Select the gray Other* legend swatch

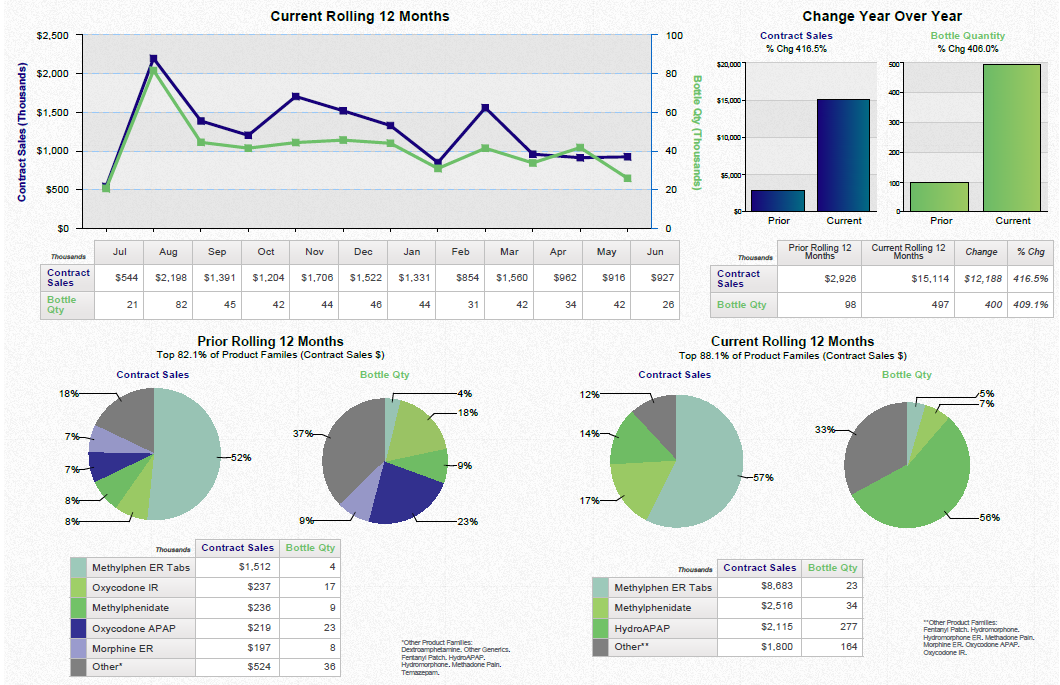click(x=79, y=668)
